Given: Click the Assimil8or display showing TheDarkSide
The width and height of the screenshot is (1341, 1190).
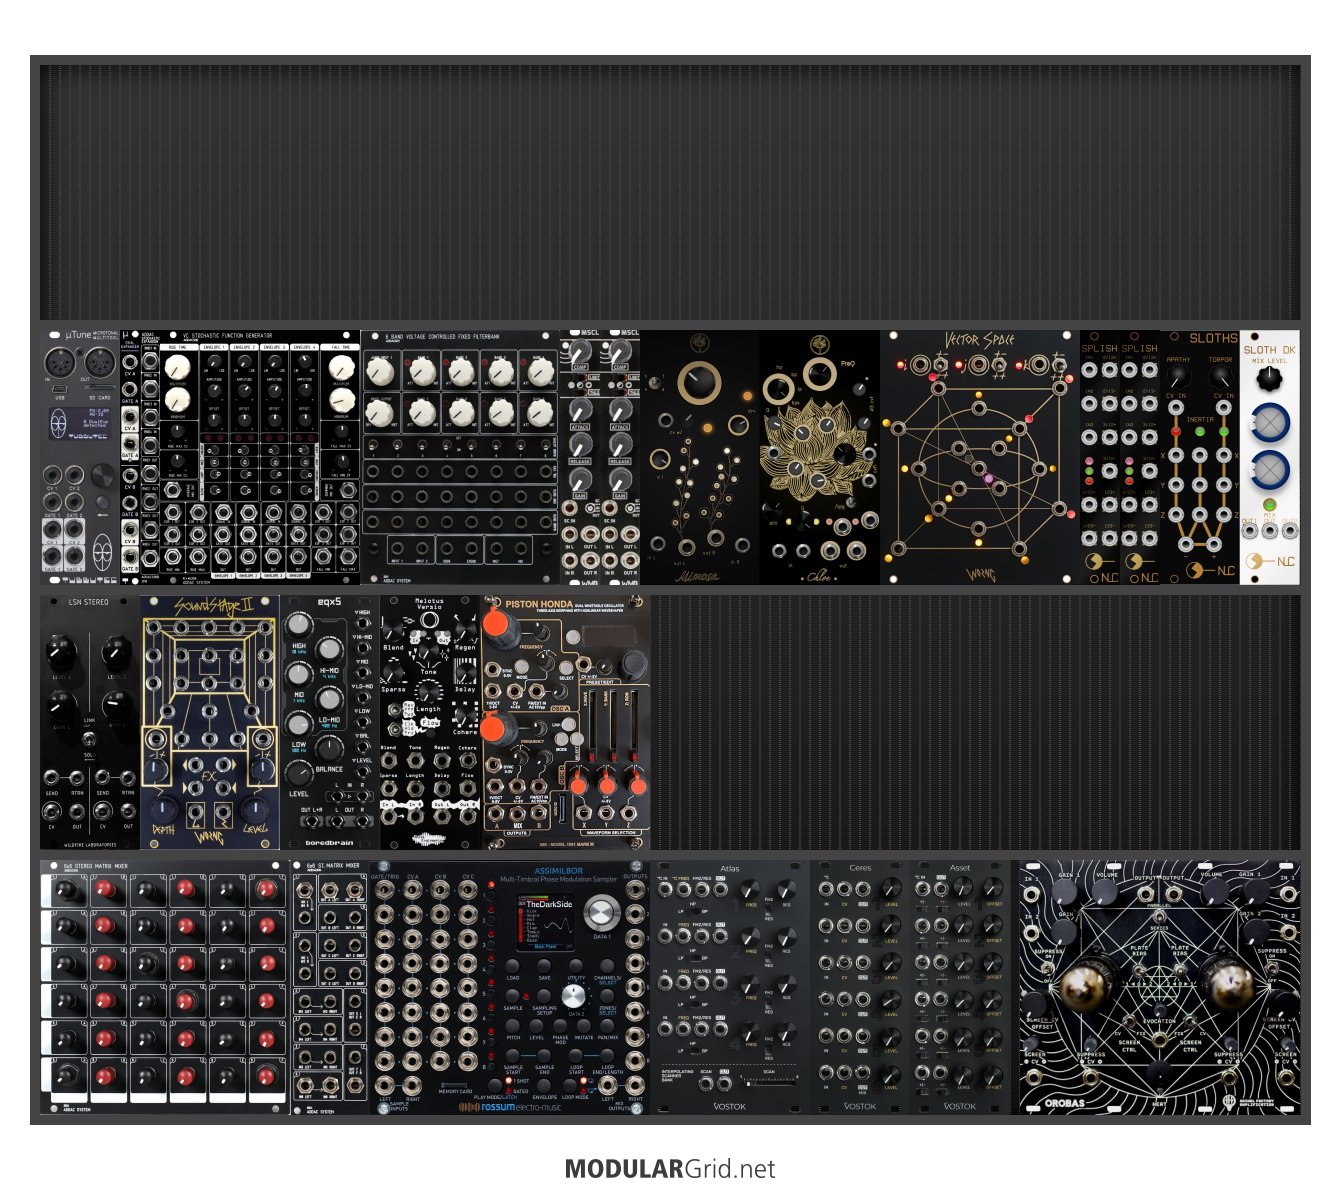Looking at the screenshot, I should (x=546, y=922).
